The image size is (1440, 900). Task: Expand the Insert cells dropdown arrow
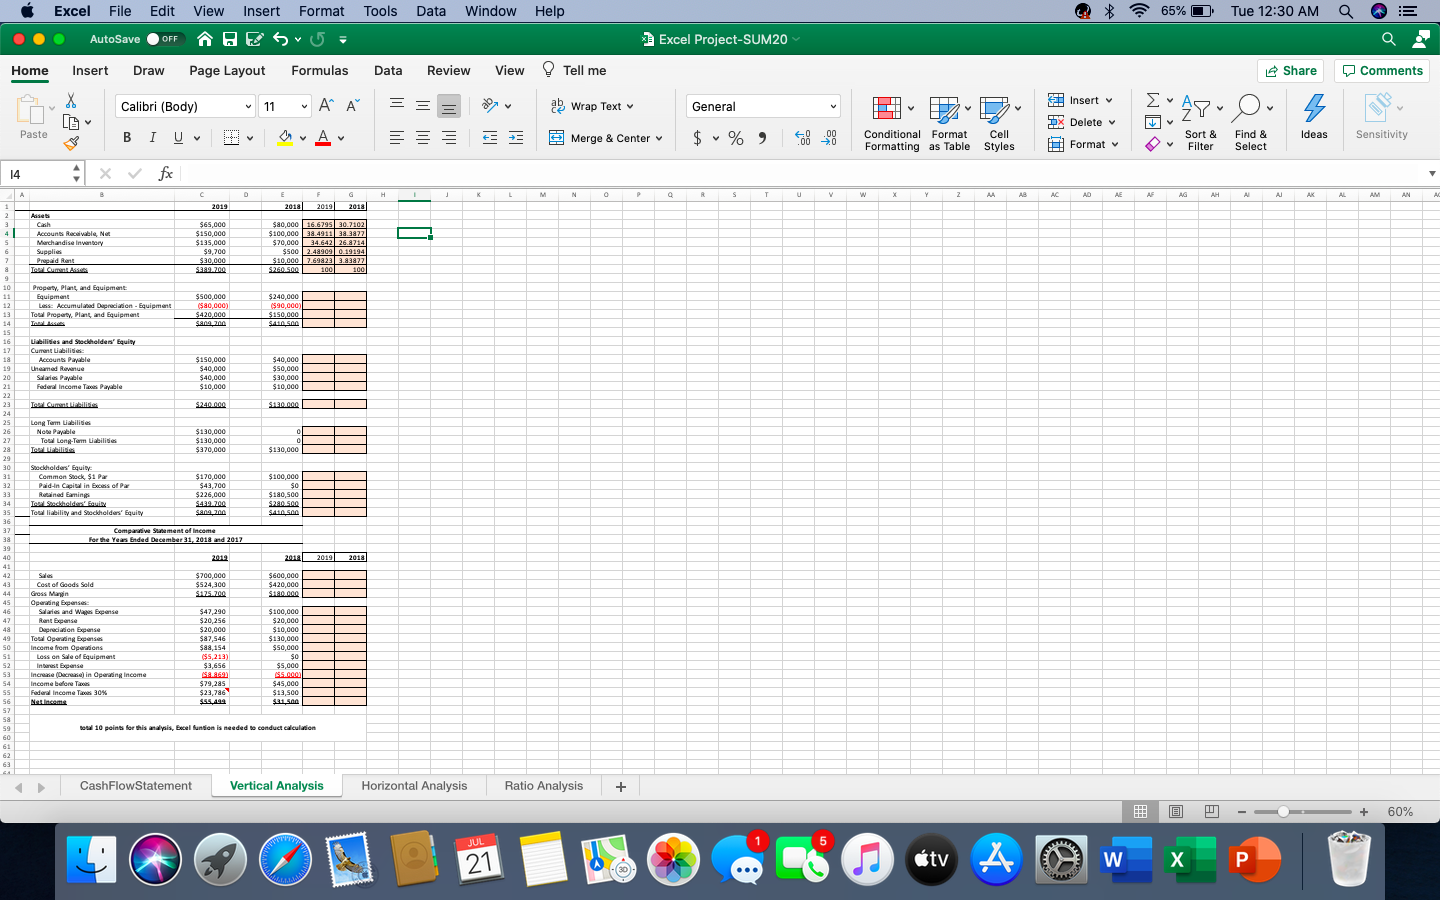click(1109, 100)
